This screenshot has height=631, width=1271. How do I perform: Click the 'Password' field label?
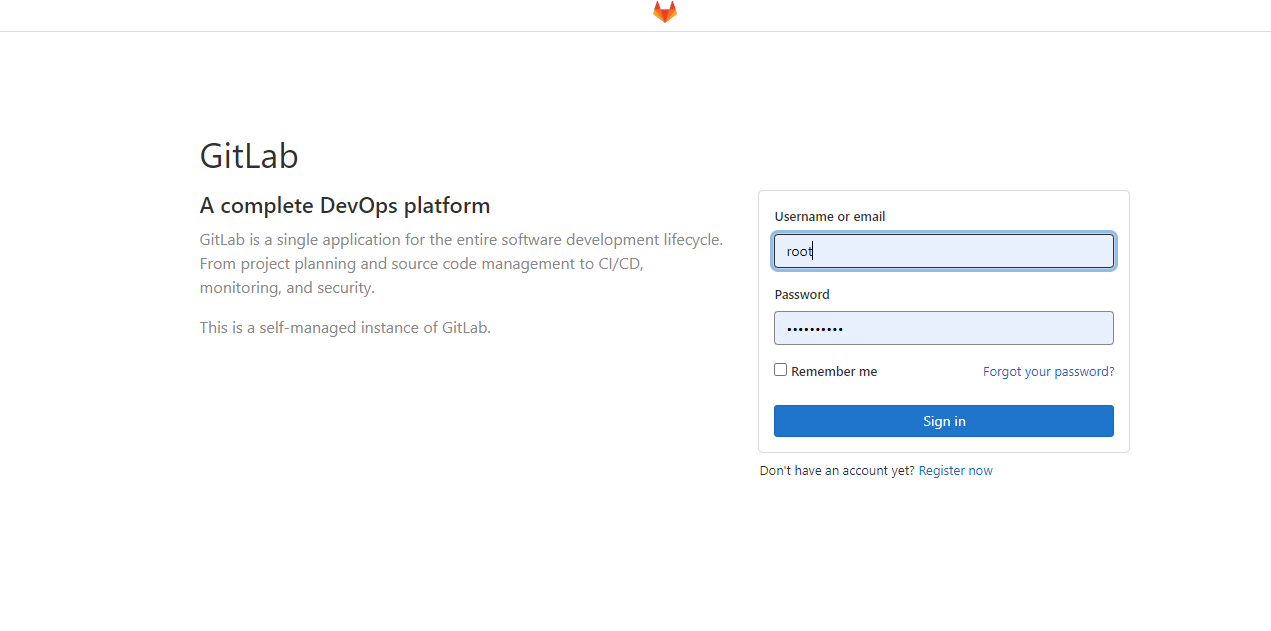802,295
